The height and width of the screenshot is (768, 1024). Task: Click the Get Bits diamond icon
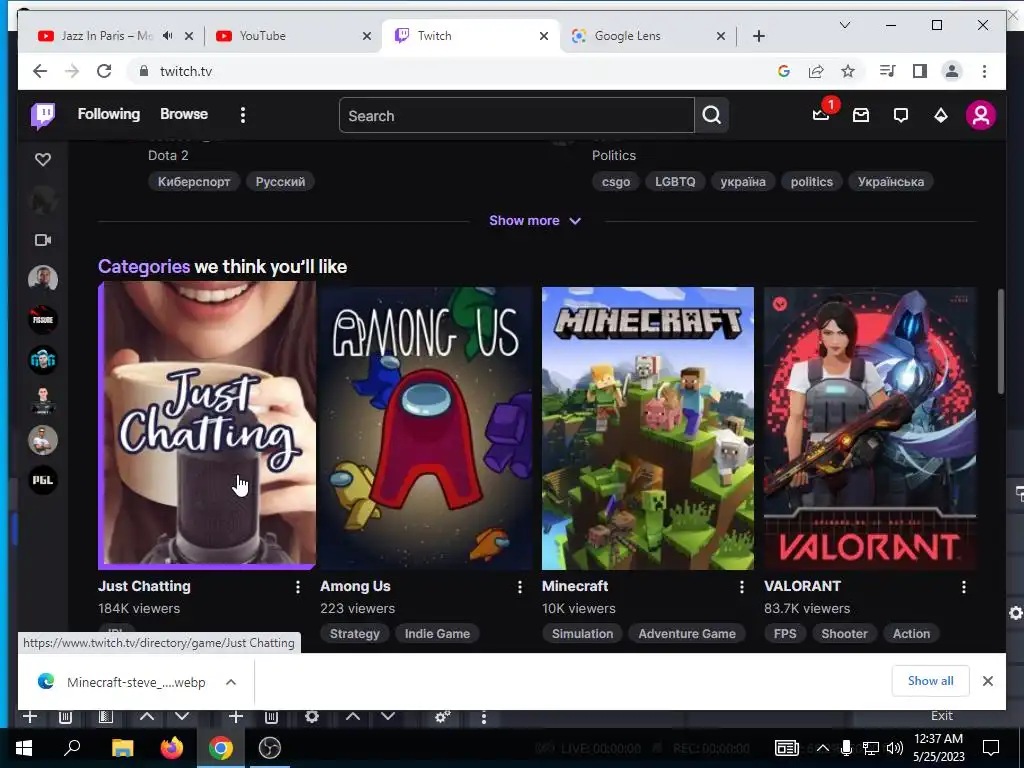coord(940,116)
